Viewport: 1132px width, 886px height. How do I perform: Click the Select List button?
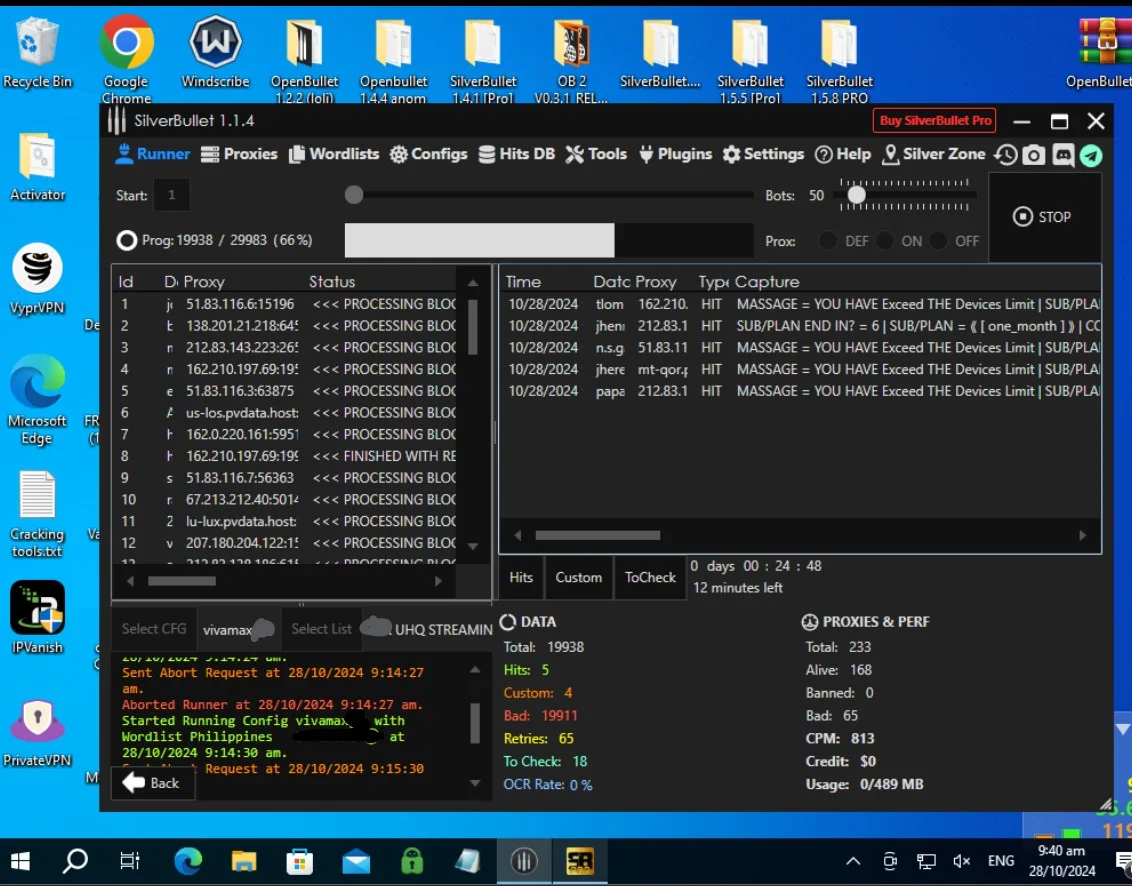[321, 629]
